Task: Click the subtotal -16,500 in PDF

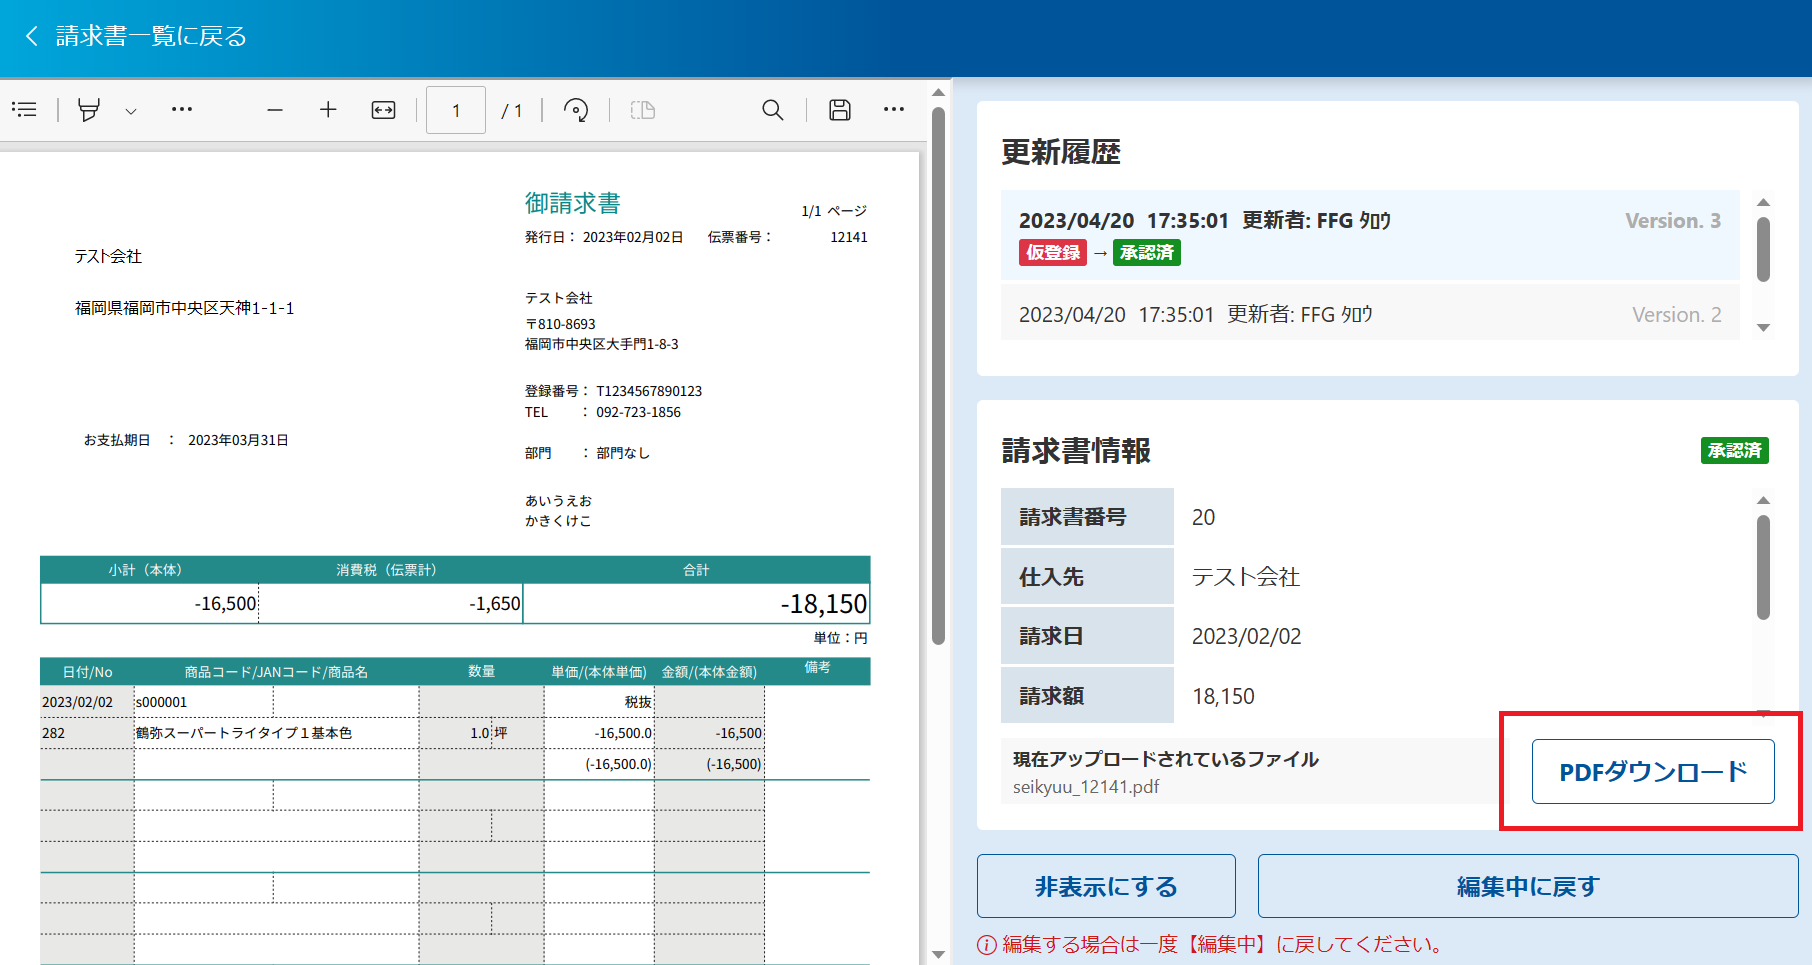Action: [x=226, y=604]
